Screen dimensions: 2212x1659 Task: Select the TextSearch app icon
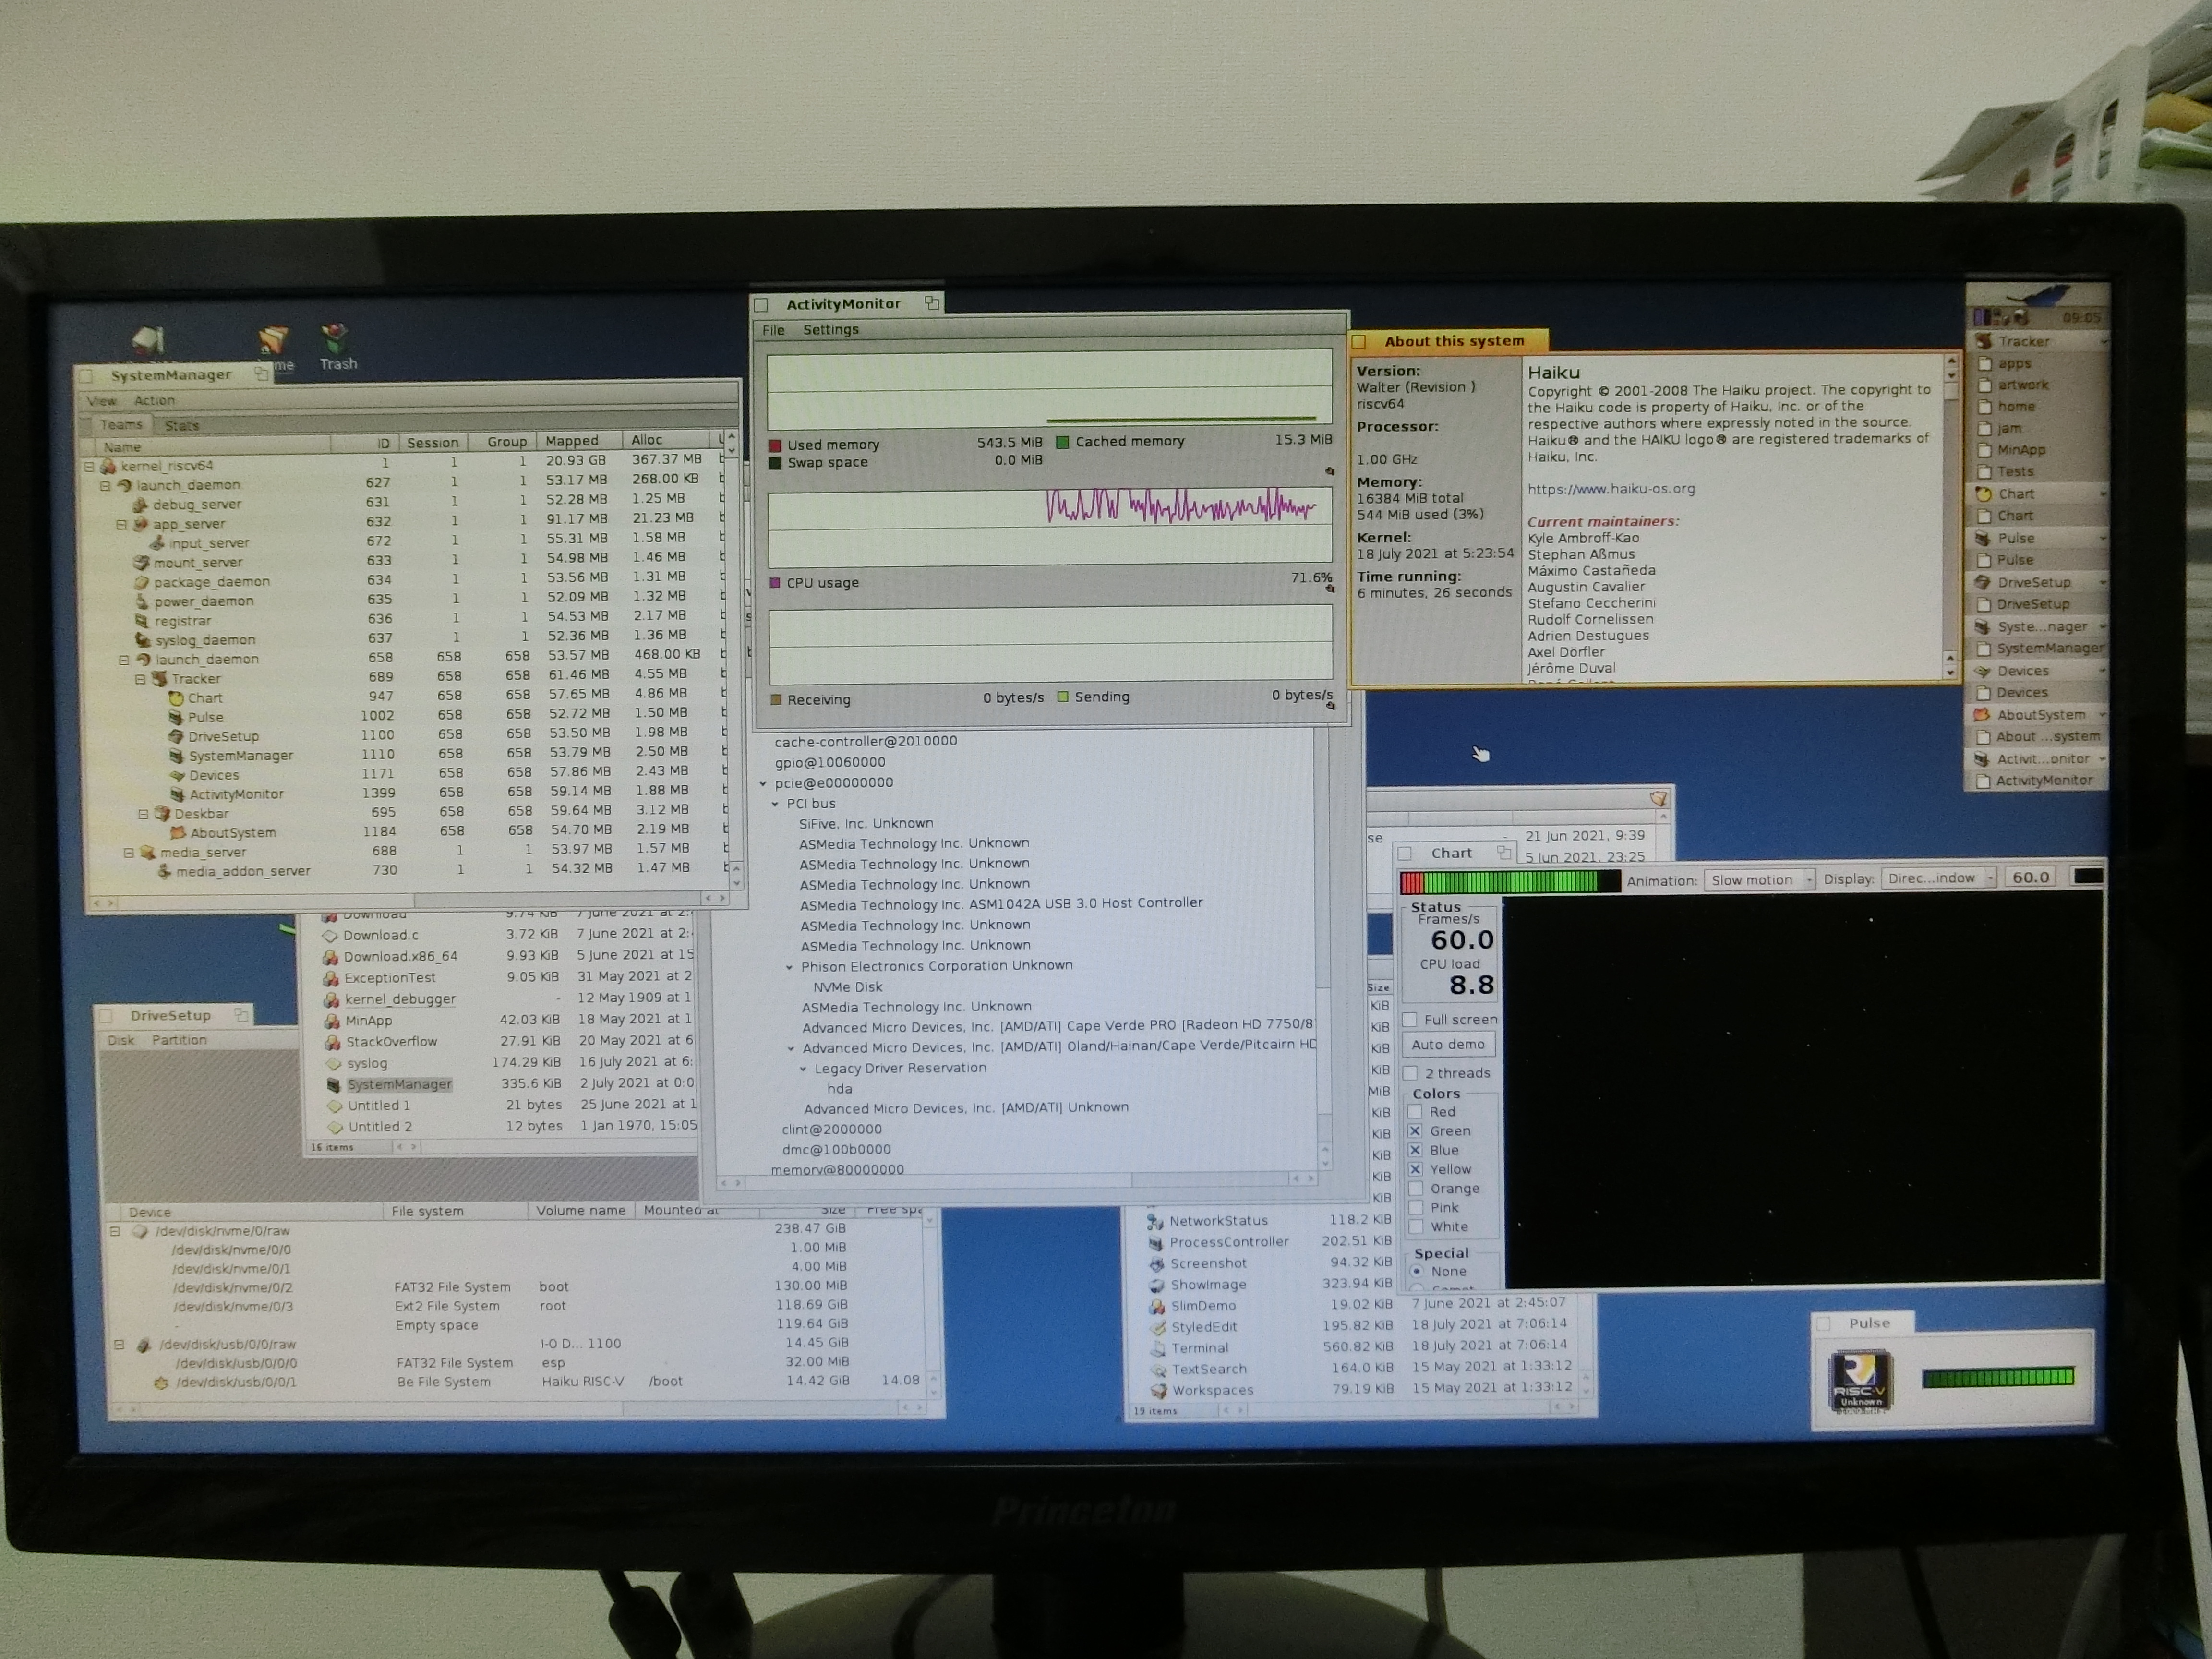pyautogui.click(x=1159, y=1370)
